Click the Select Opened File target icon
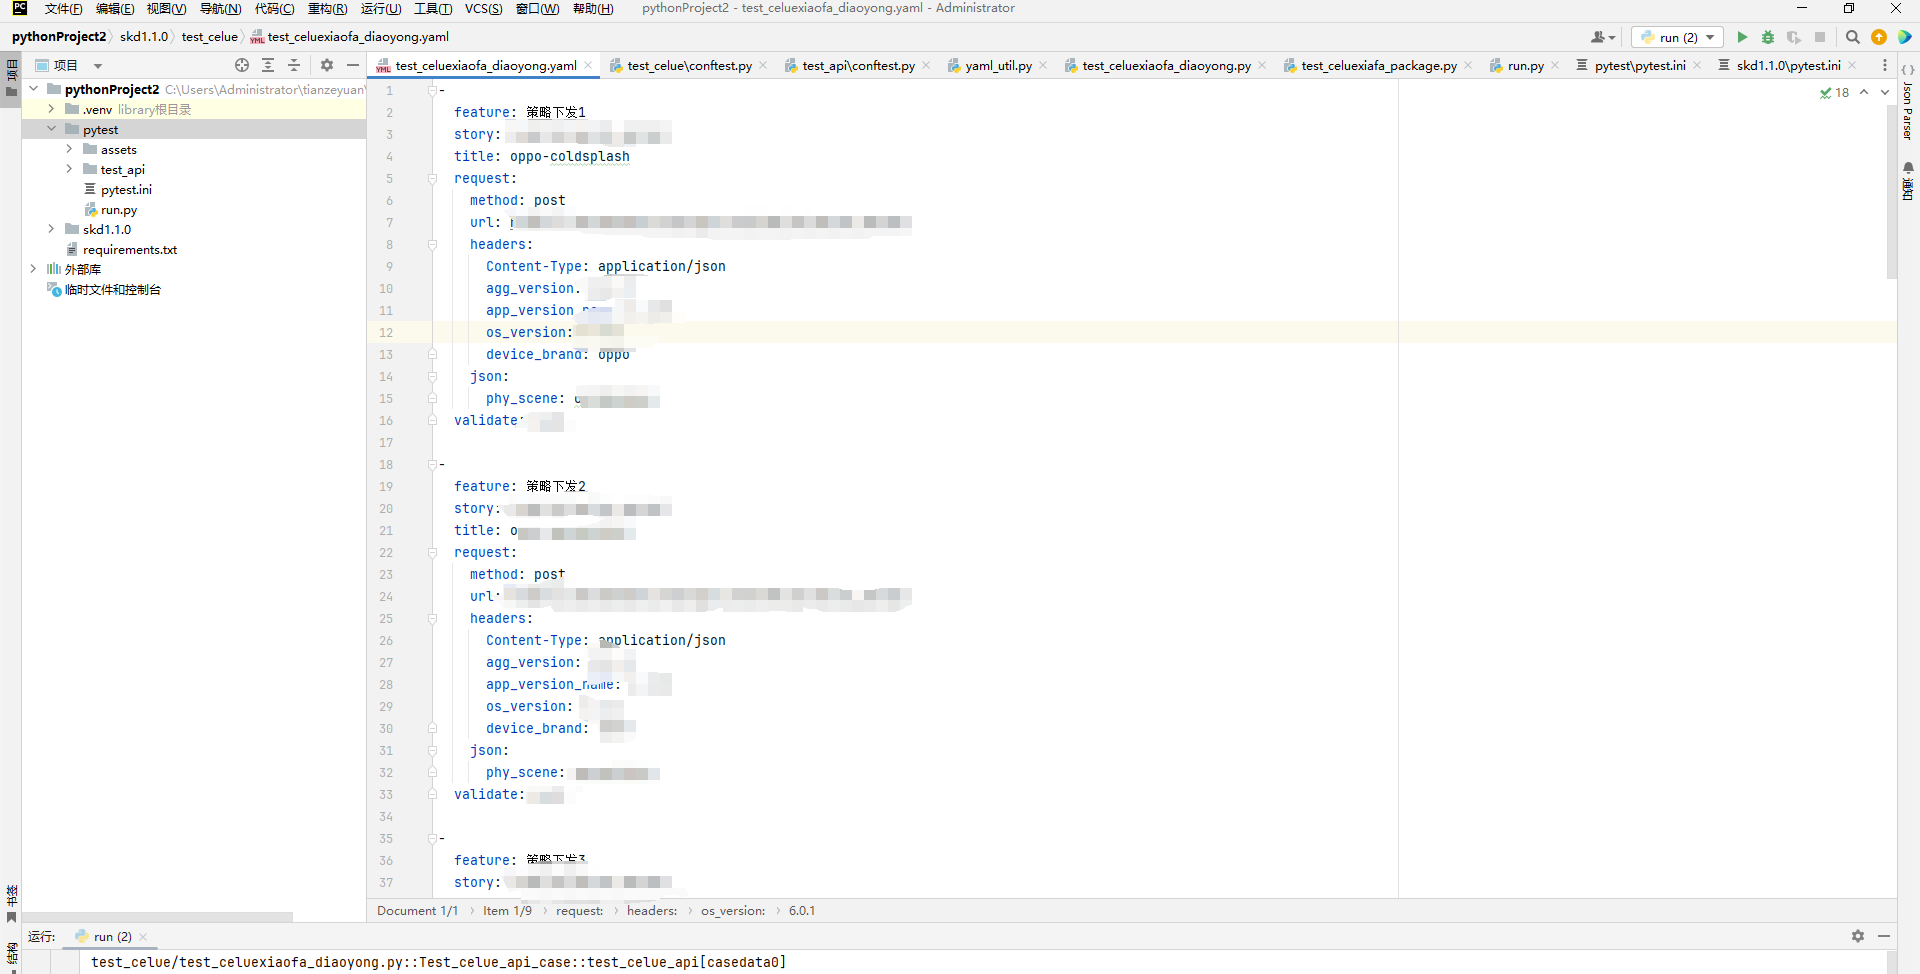 click(242, 65)
